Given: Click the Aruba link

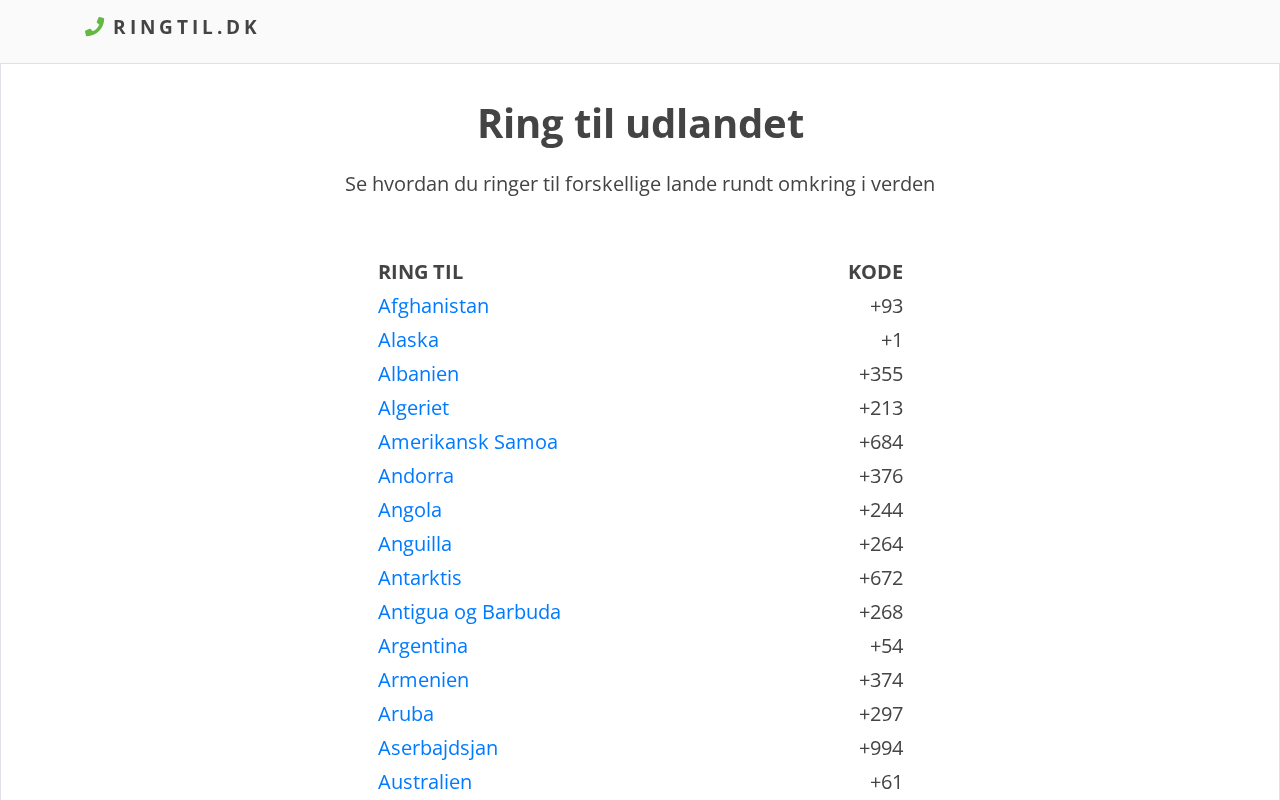Looking at the screenshot, I should (405, 714).
